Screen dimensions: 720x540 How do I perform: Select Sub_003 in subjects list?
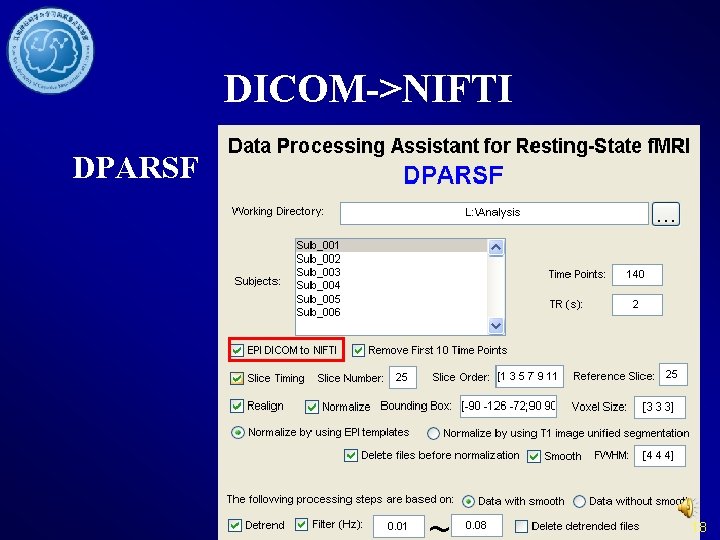click(391, 272)
